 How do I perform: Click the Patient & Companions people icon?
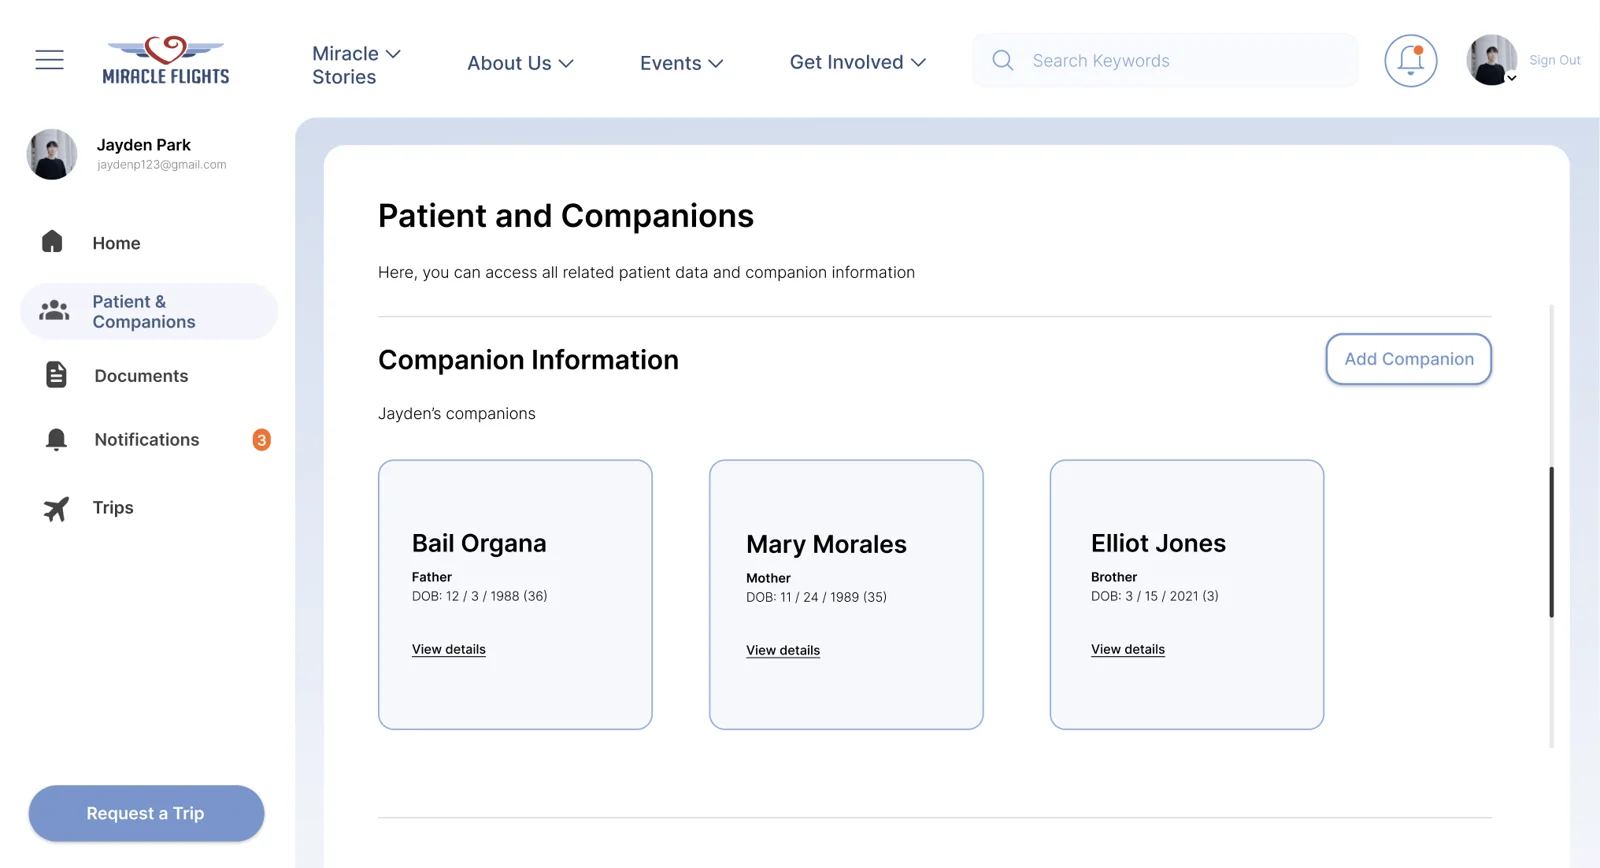(x=54, y=311)
